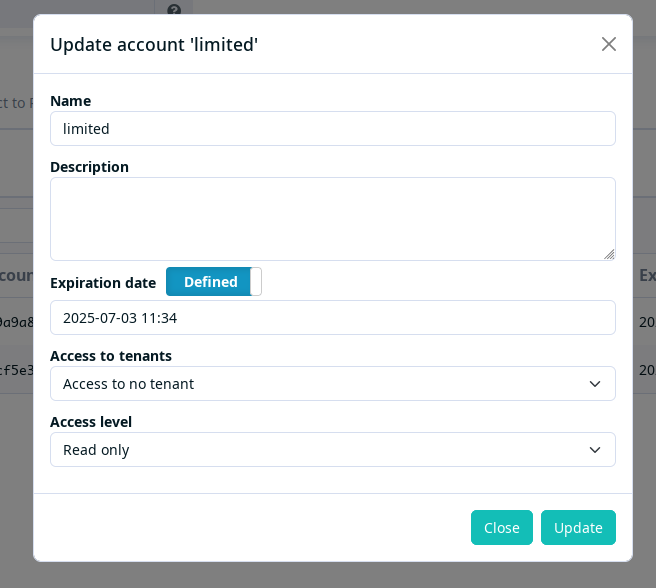Click the 'Access level' label
Image resolution: width=656 pixels, height=588 pixels.
(x=91, y=422)
